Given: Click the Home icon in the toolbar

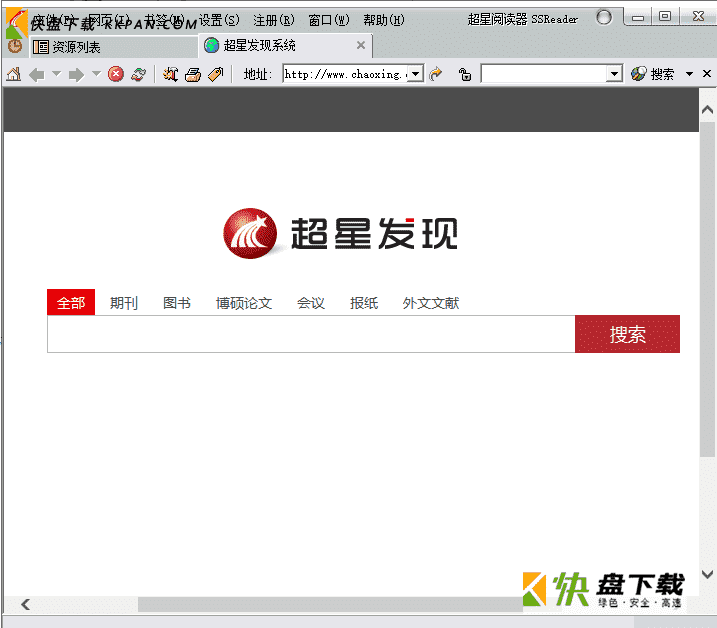Looking at the screenshot, I should pyautogui.click(x=14, y=74).
